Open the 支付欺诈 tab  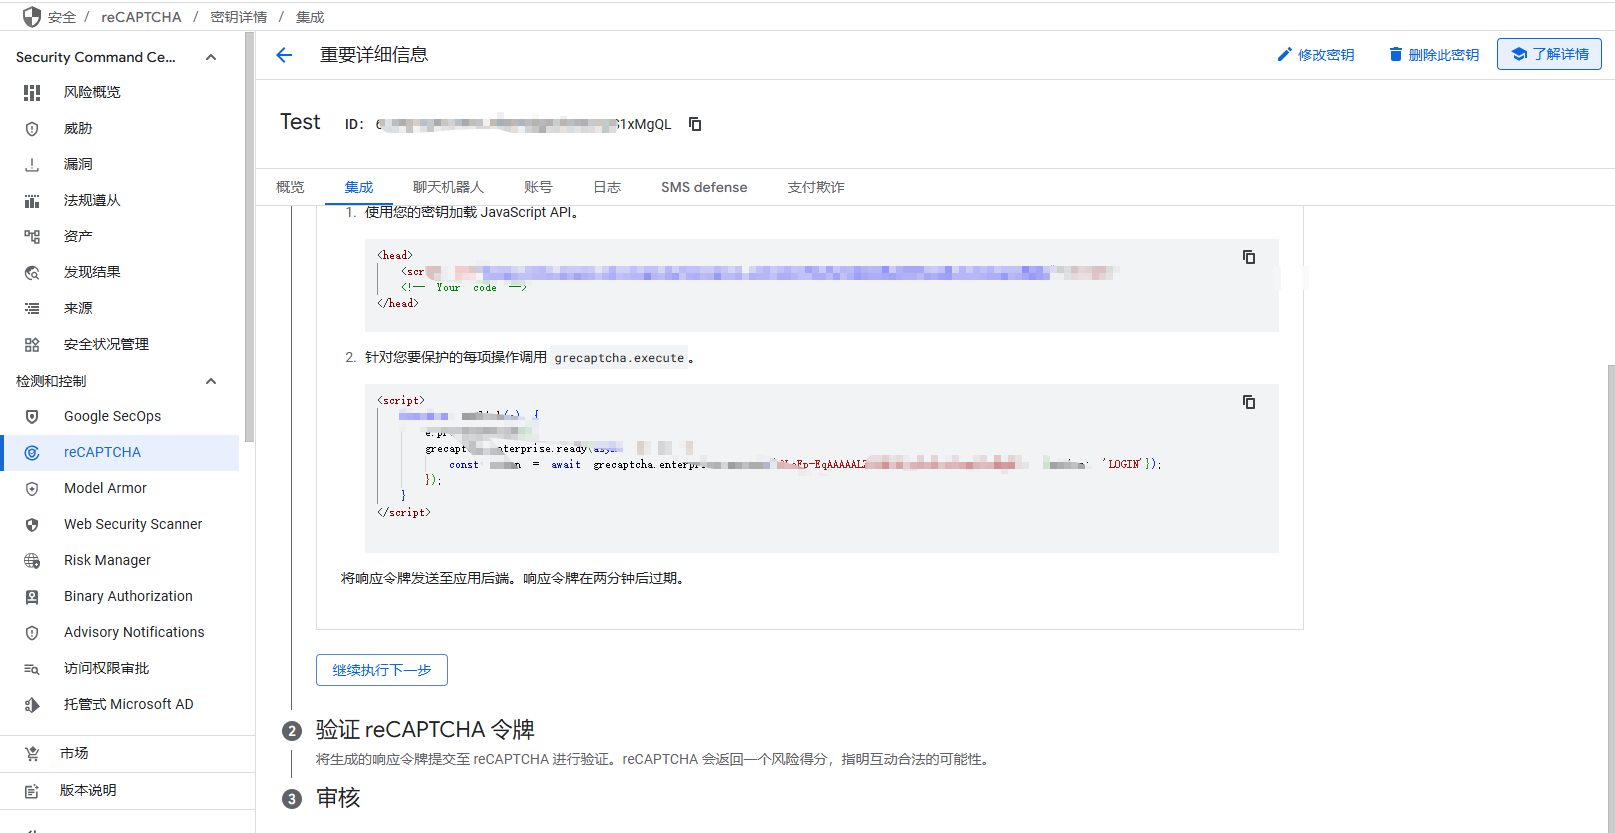816,187
